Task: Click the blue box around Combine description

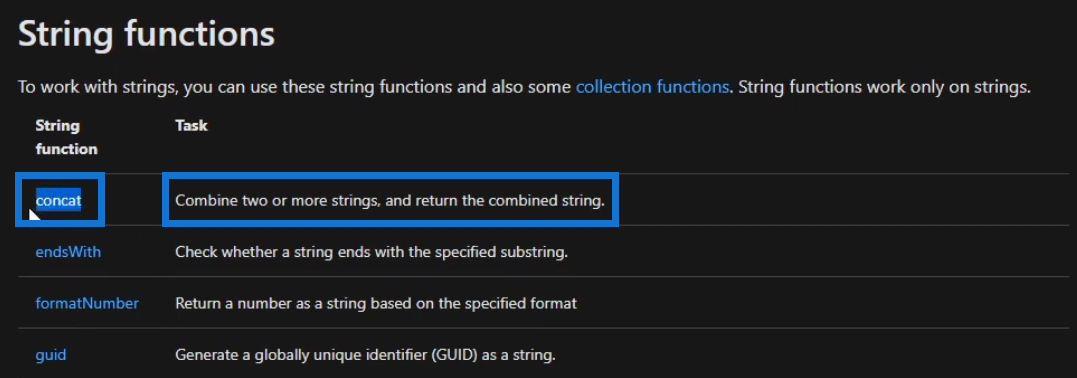Action: 390,199
